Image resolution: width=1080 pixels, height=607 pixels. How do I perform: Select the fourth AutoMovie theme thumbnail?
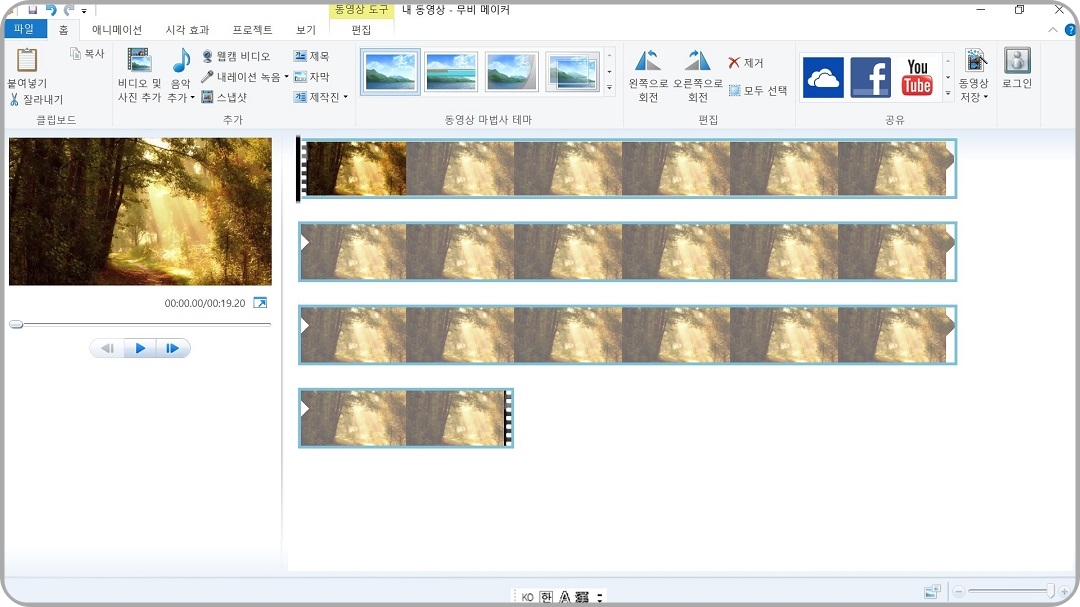coord(572,72)
